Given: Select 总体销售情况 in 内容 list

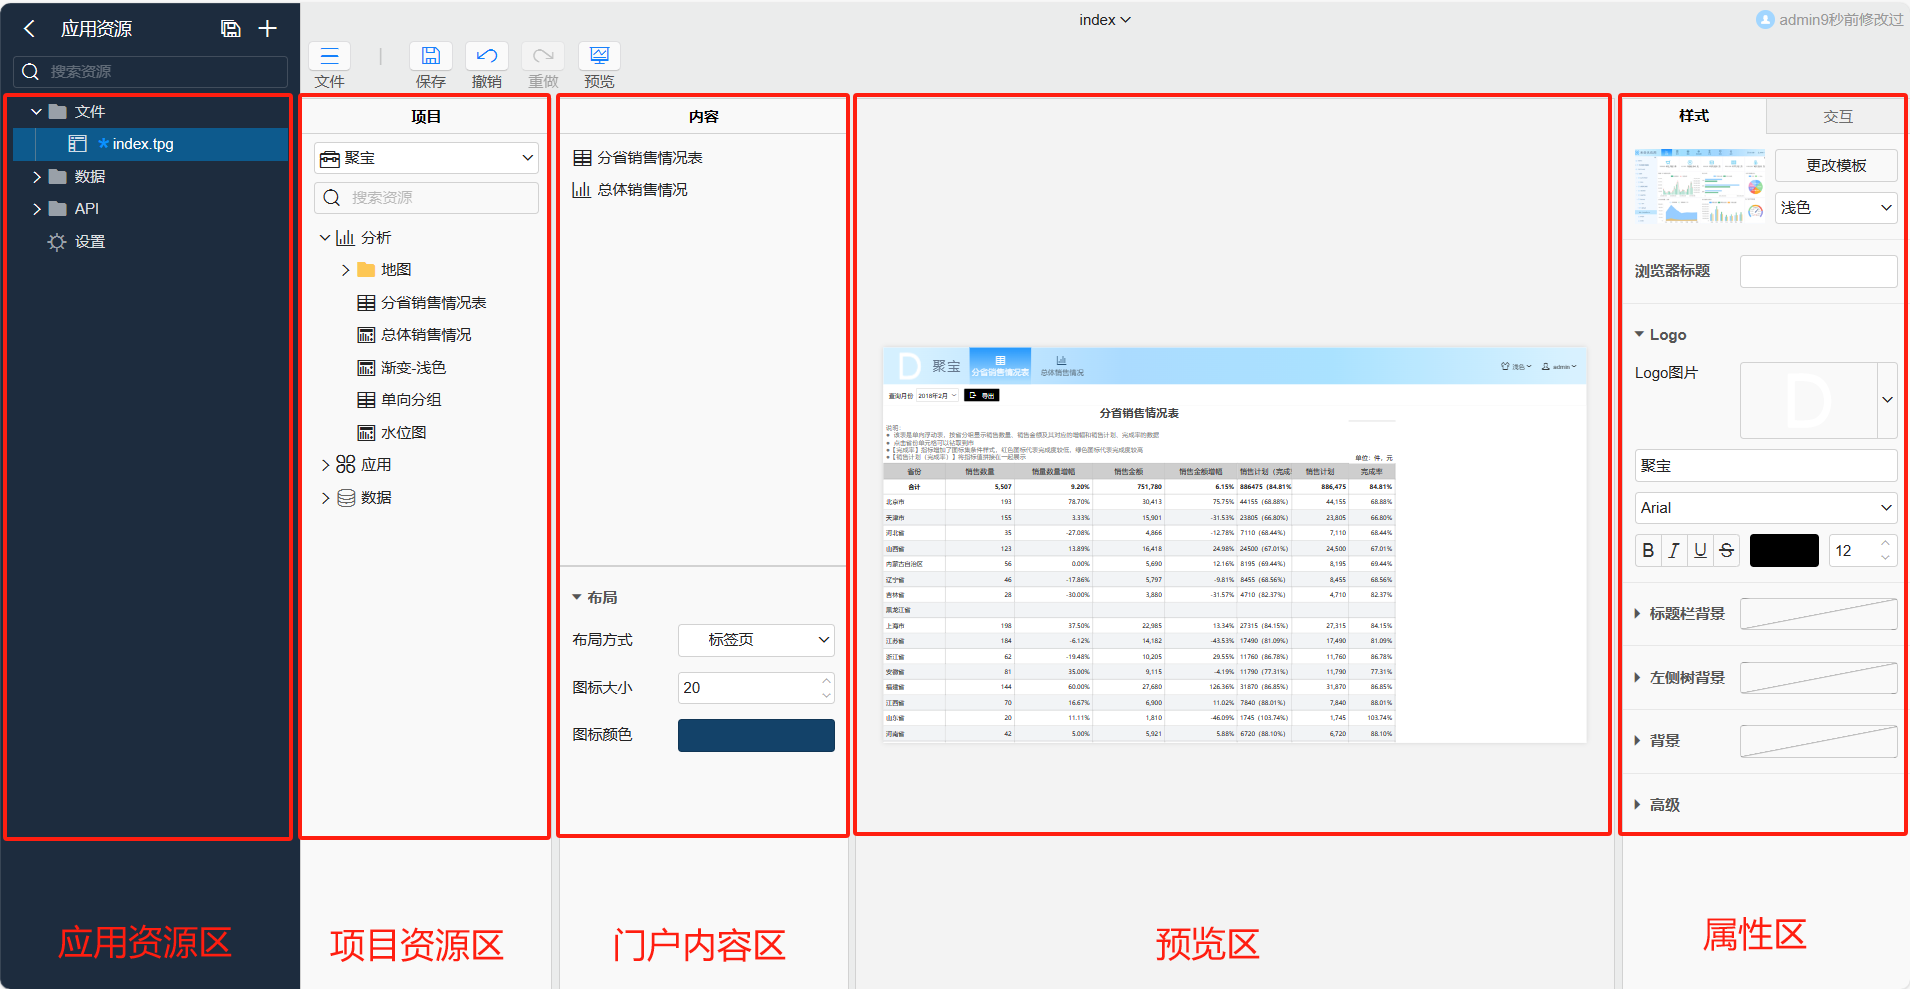Looking at the screenshot, I should pyautogui.click(x=630, y=190).
